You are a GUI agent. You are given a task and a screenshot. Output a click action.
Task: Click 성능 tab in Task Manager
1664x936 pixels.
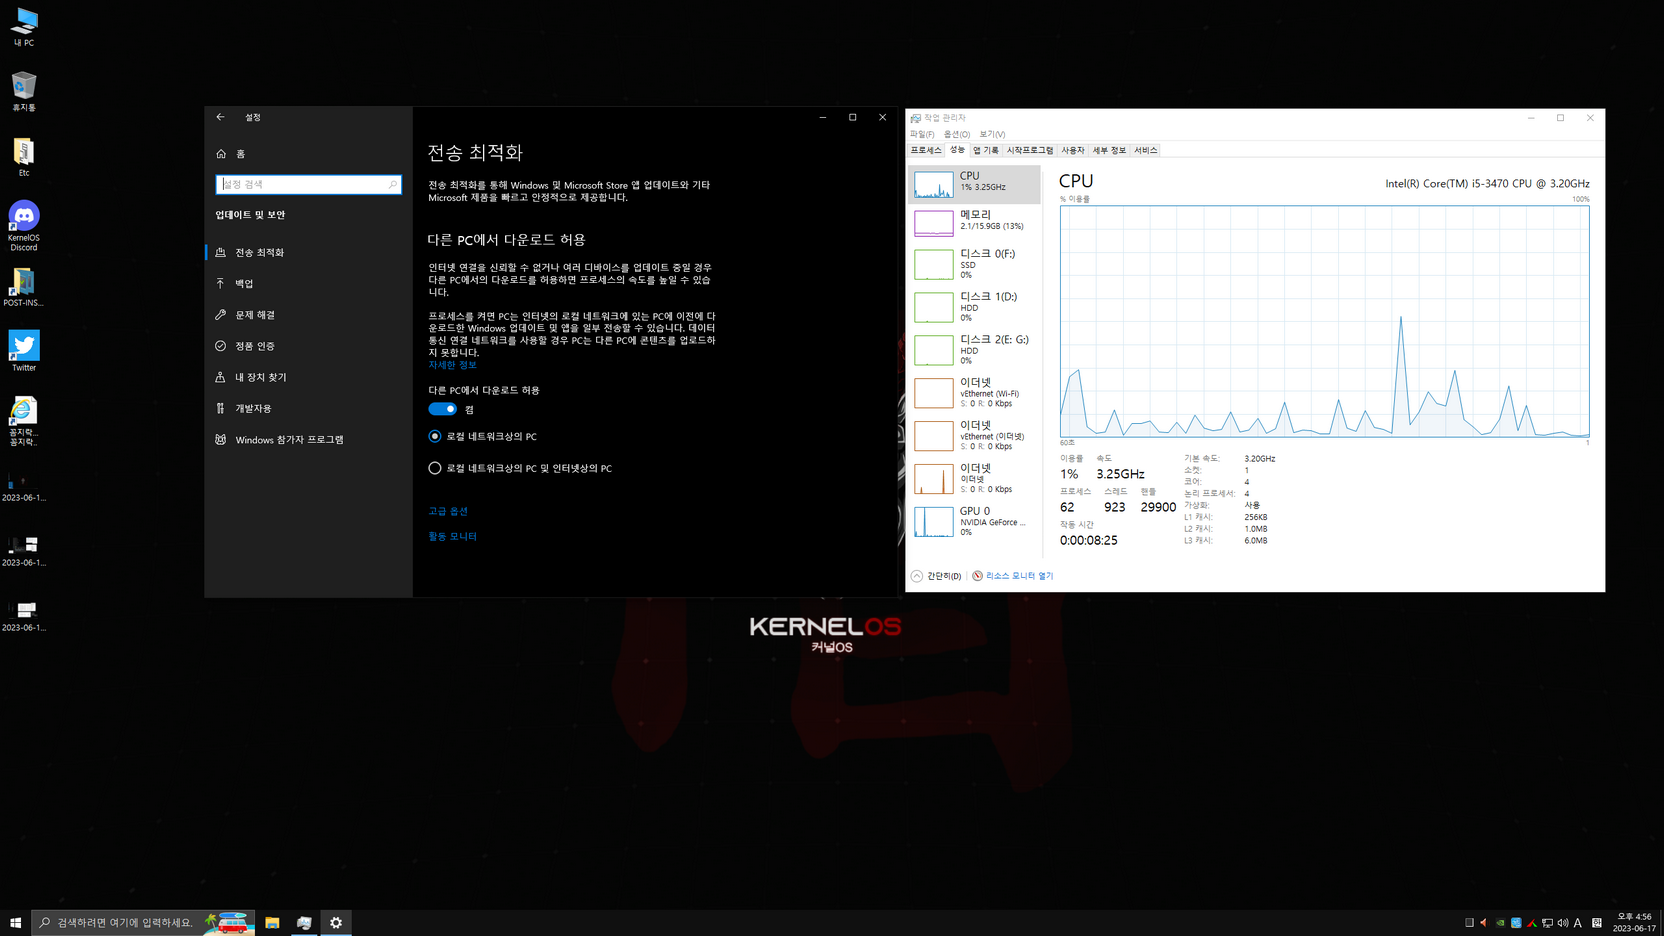click(957, 150)
